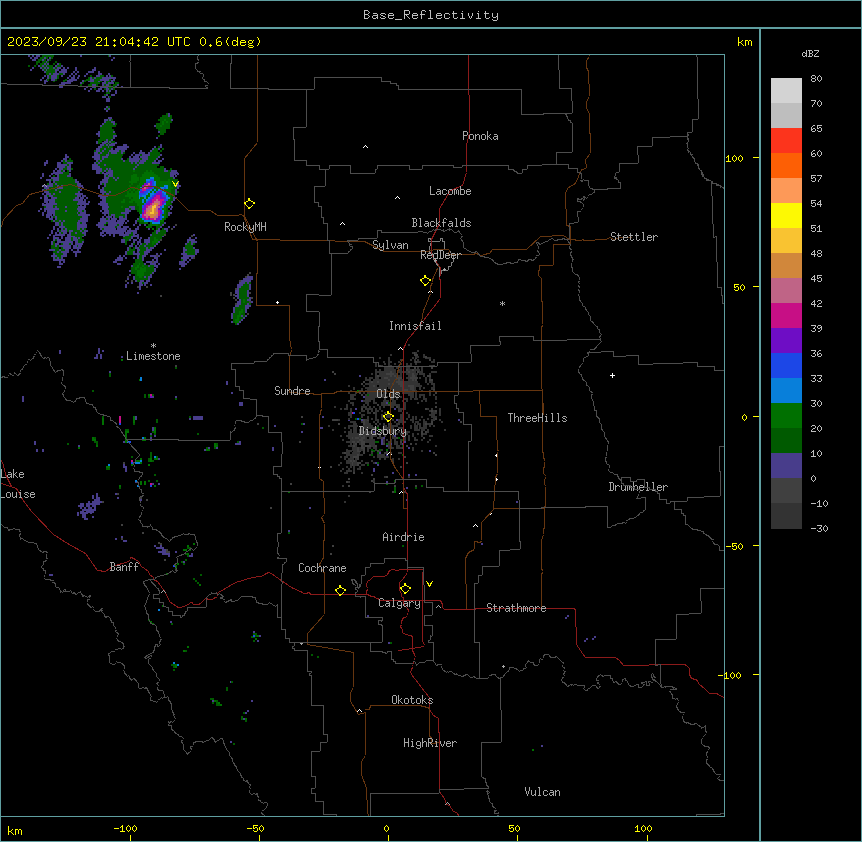Click the yellow diamond marker beside RockyMH
862x842 pixels.
pos(250,204)
